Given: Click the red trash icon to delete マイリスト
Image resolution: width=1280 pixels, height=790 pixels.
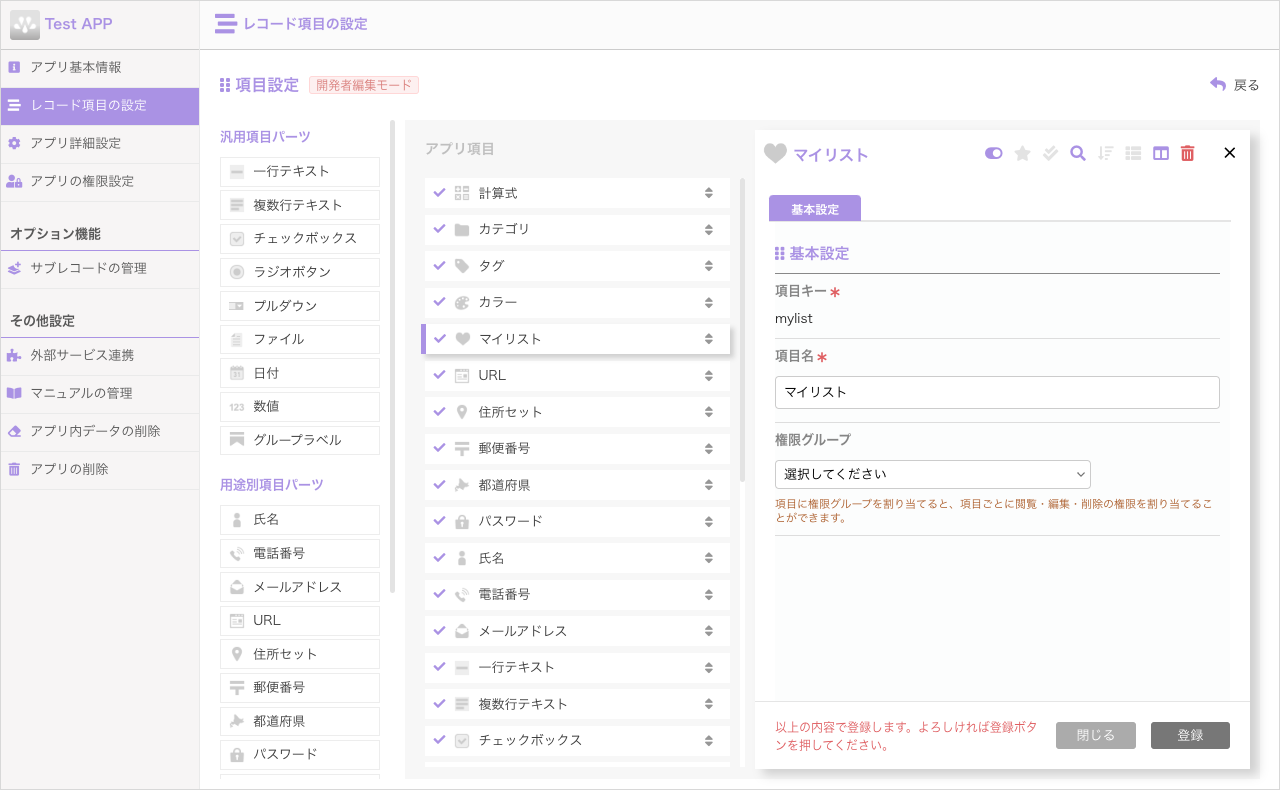Looking at the screenshot, I should coord(1188,153).
